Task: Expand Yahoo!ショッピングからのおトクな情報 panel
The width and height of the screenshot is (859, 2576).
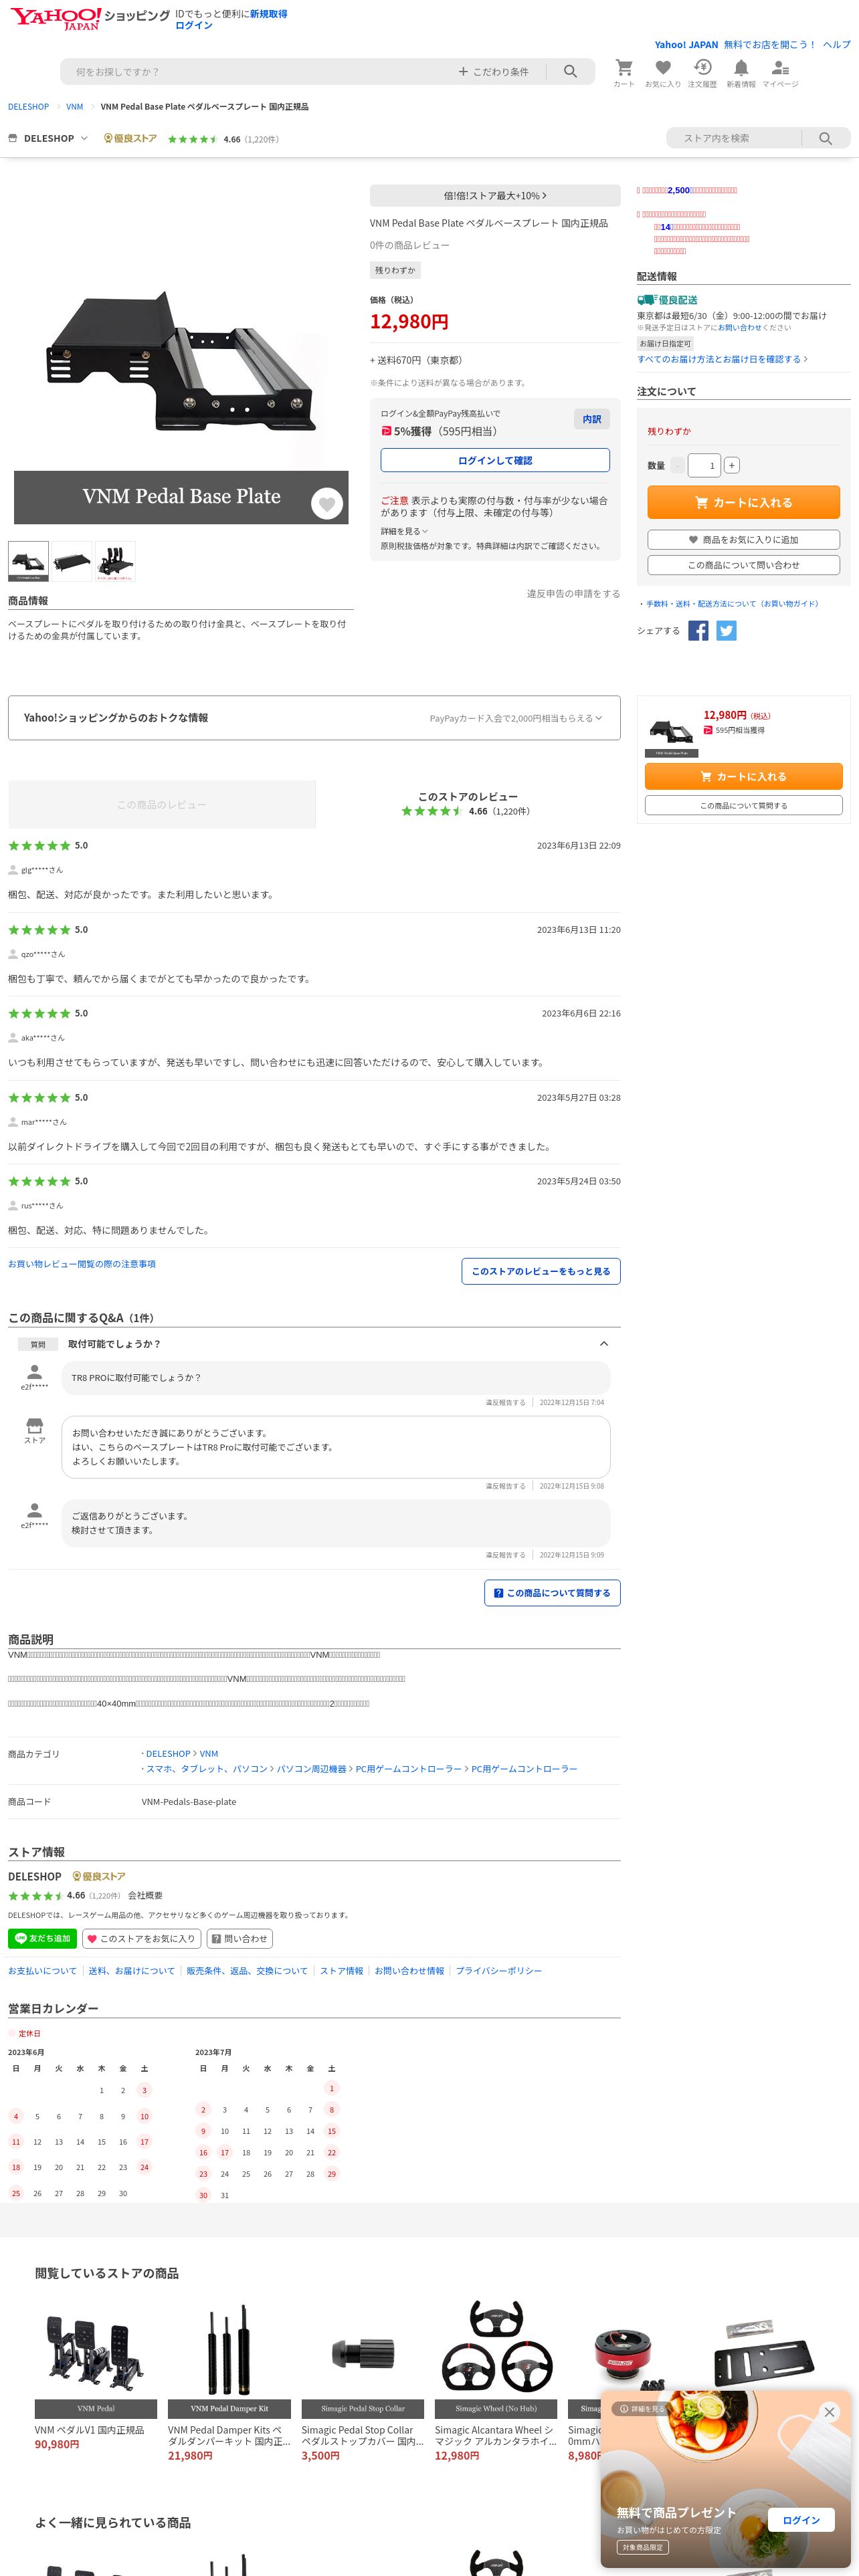Action: pos(314,718)
